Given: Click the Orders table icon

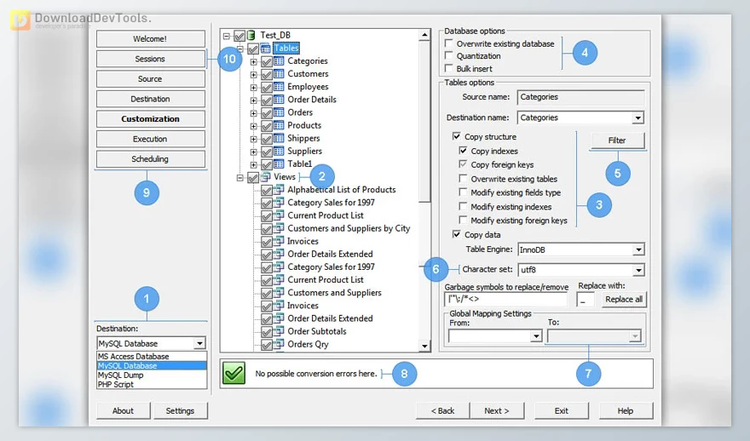Looking at the screenshot, I should coord(279,112).
